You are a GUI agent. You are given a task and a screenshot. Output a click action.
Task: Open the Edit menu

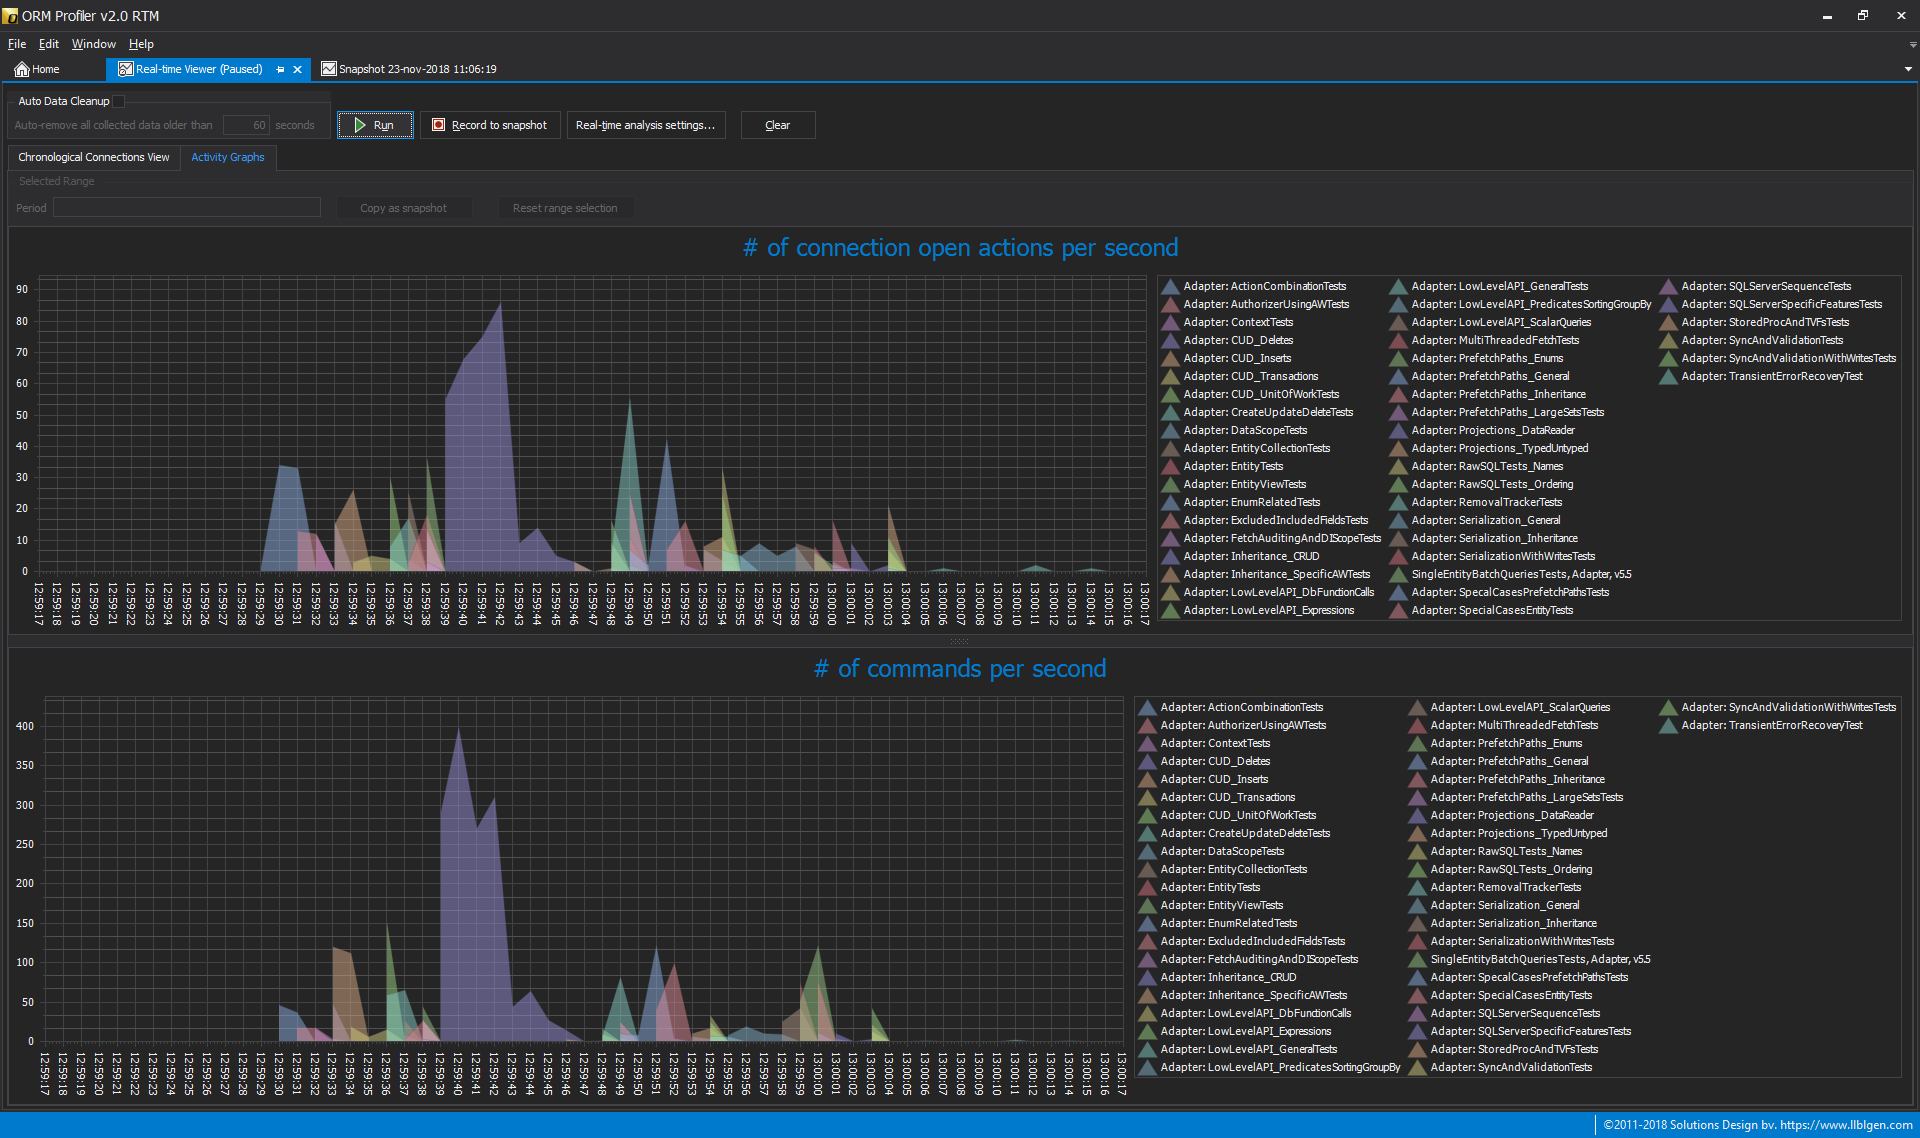click(49, 44)
